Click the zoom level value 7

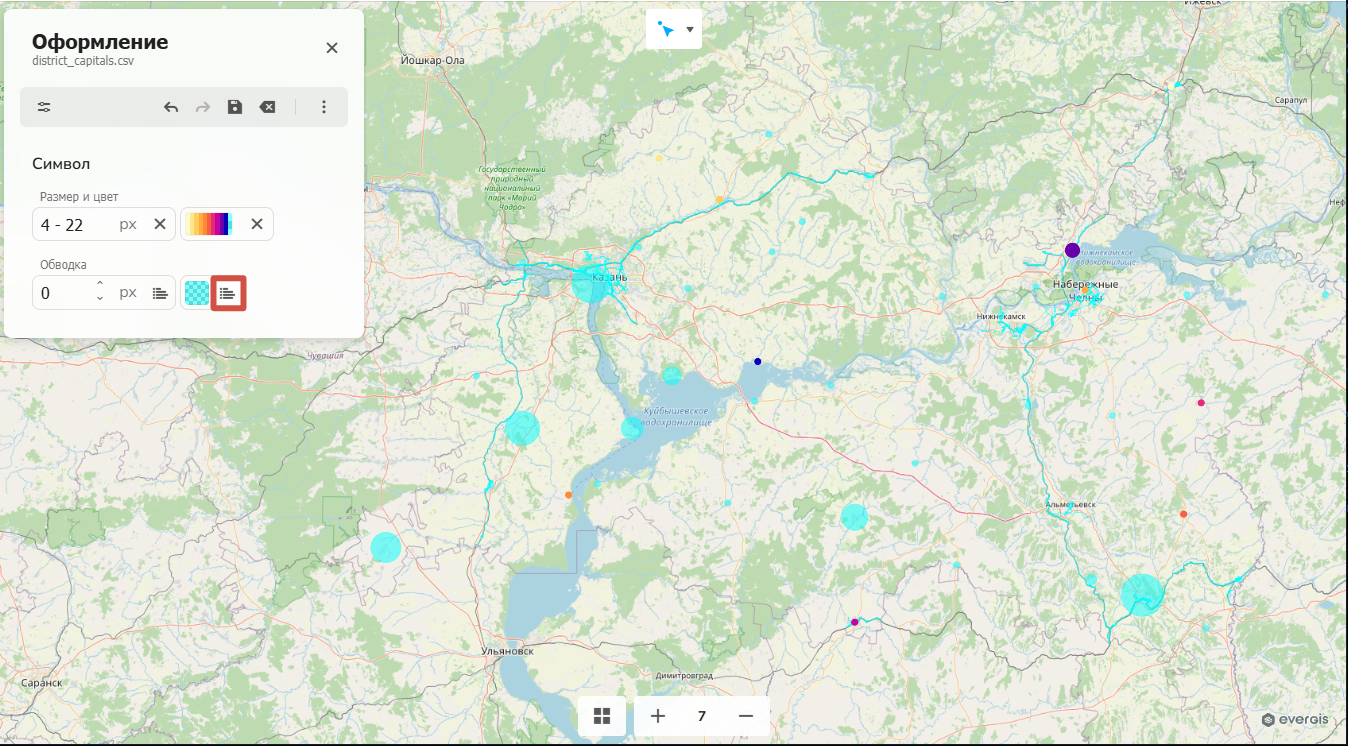tap(702, 716)
